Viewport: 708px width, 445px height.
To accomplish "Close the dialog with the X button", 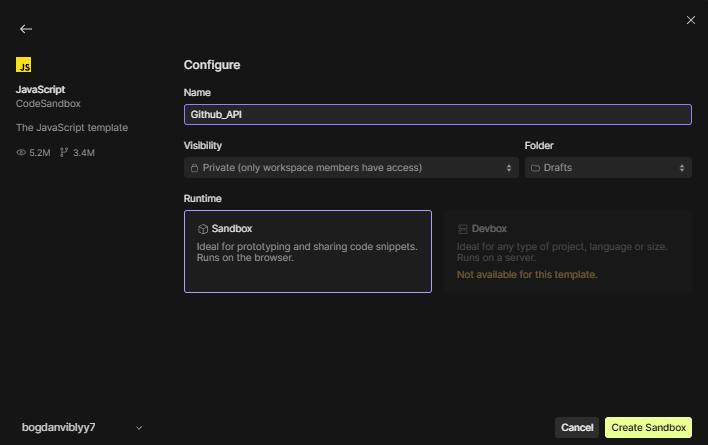I will click(x=690, y=20).
